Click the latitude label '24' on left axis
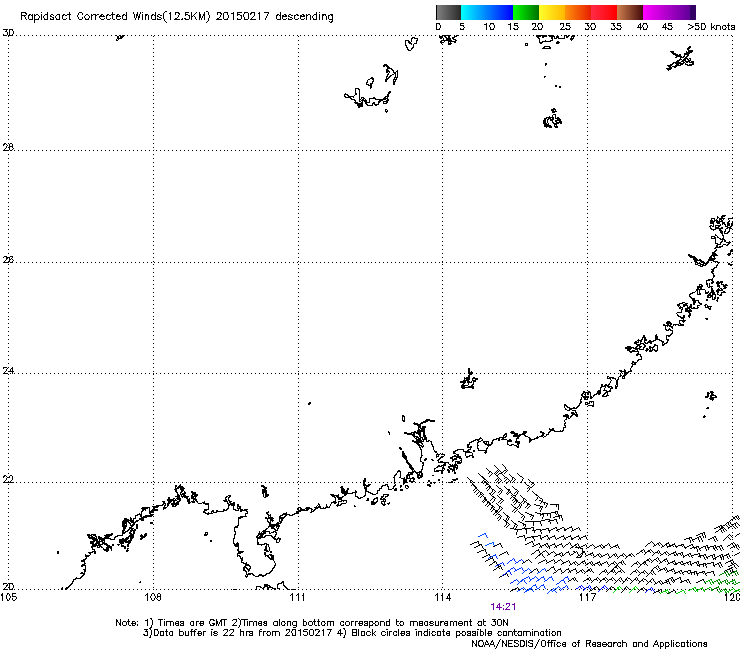This screenshot has width=740, height=650. (x=8, y=371)
